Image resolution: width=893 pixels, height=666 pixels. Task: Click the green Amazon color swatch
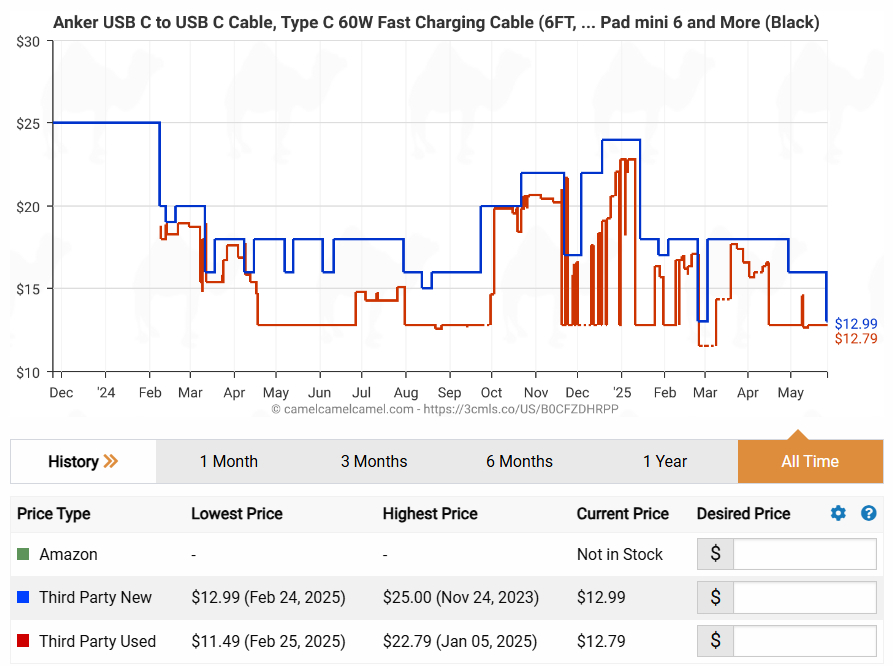pyautogui.click(x=23, y=554)
